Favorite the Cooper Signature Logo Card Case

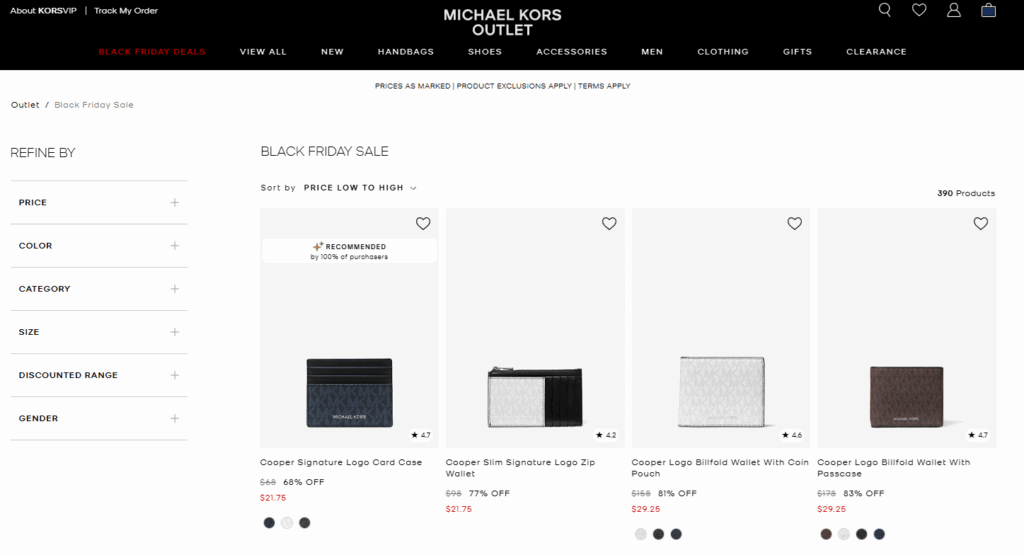[423, 224]
